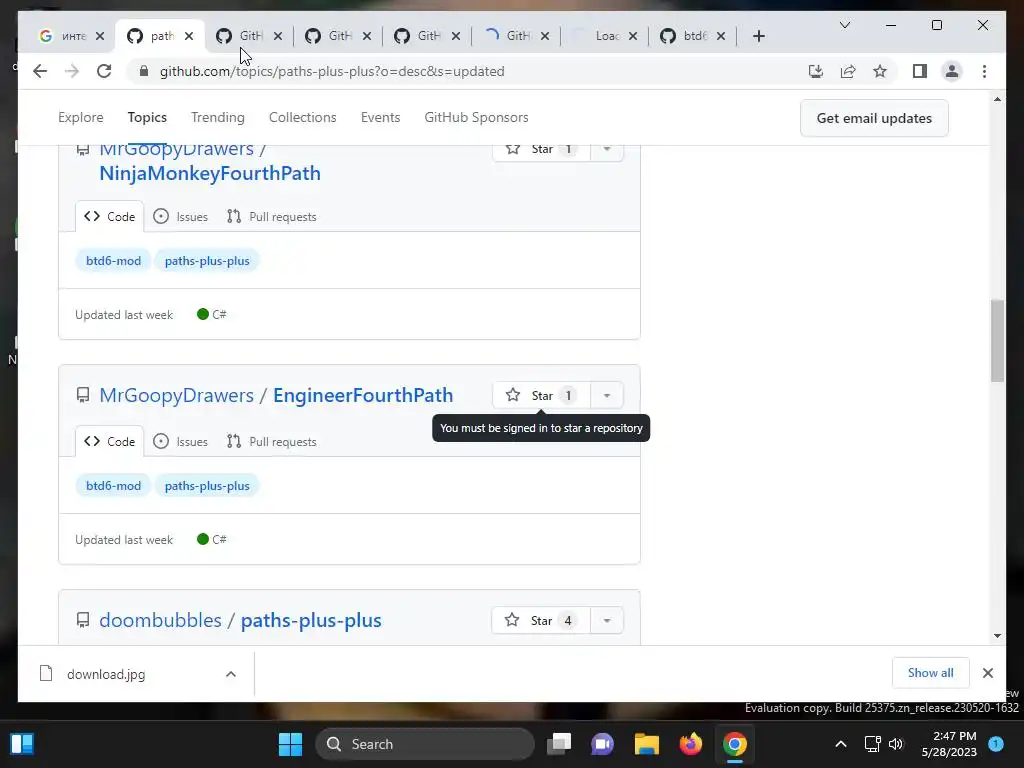The height and width of the screenshot is (768, 1024).
Task: Reload the current GitHub page
Action: pyautogui.click(x=104, y=71)
